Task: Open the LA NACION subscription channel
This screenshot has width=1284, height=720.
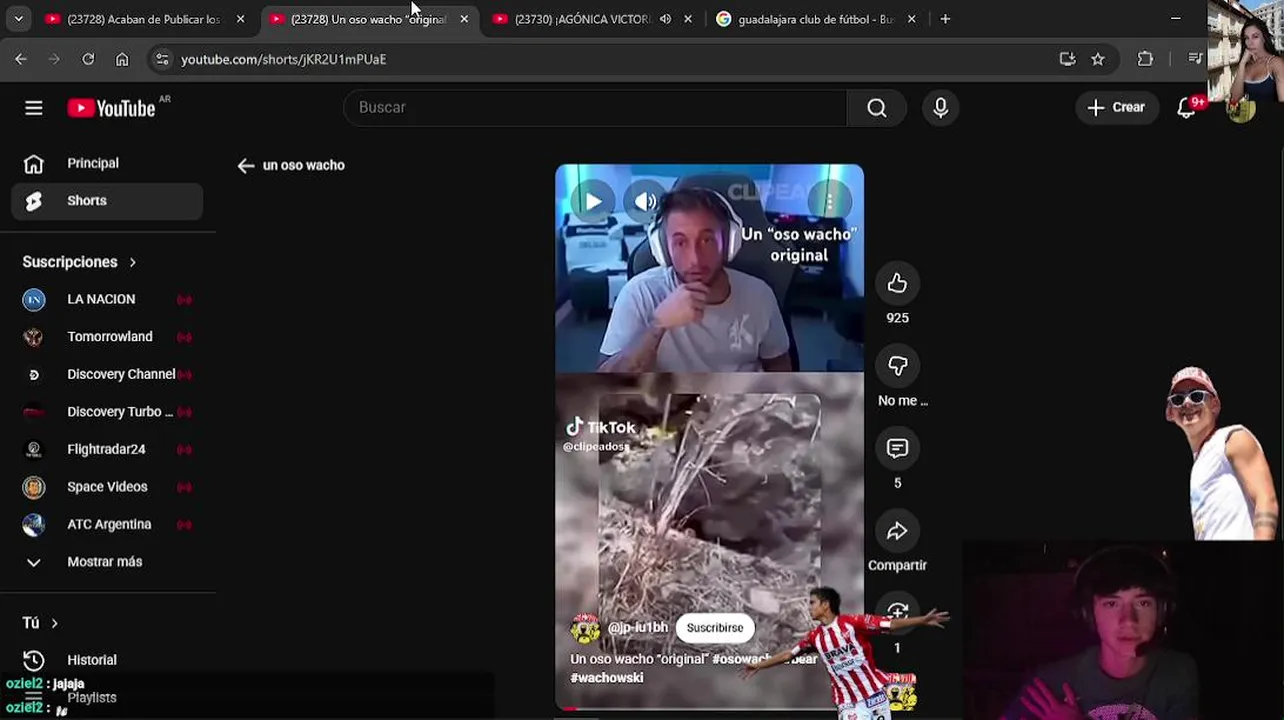Action: tap(107, 299)
